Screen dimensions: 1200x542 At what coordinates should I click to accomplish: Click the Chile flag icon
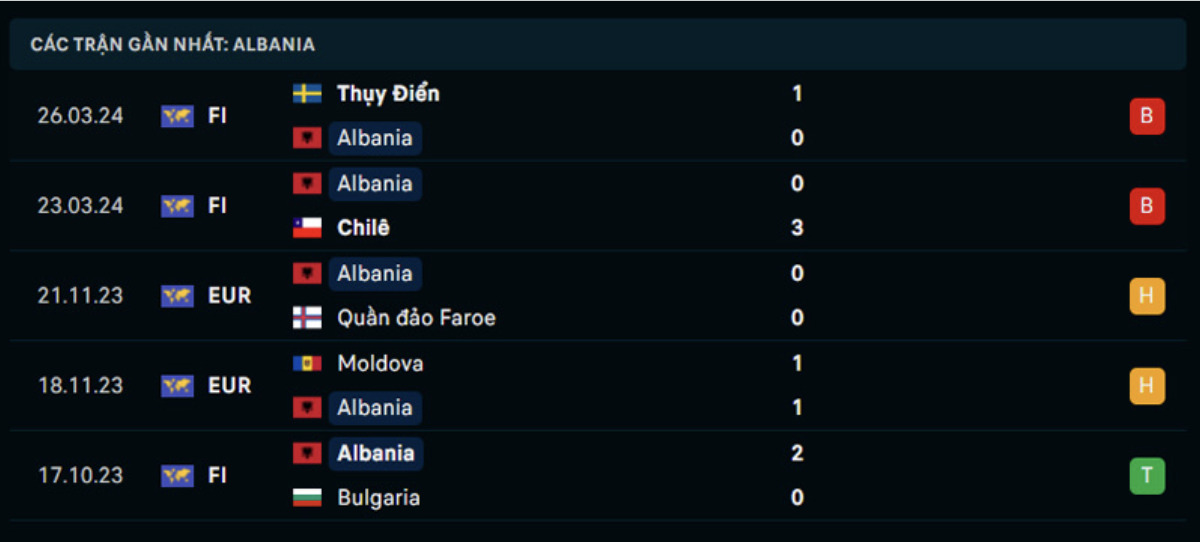307,228
